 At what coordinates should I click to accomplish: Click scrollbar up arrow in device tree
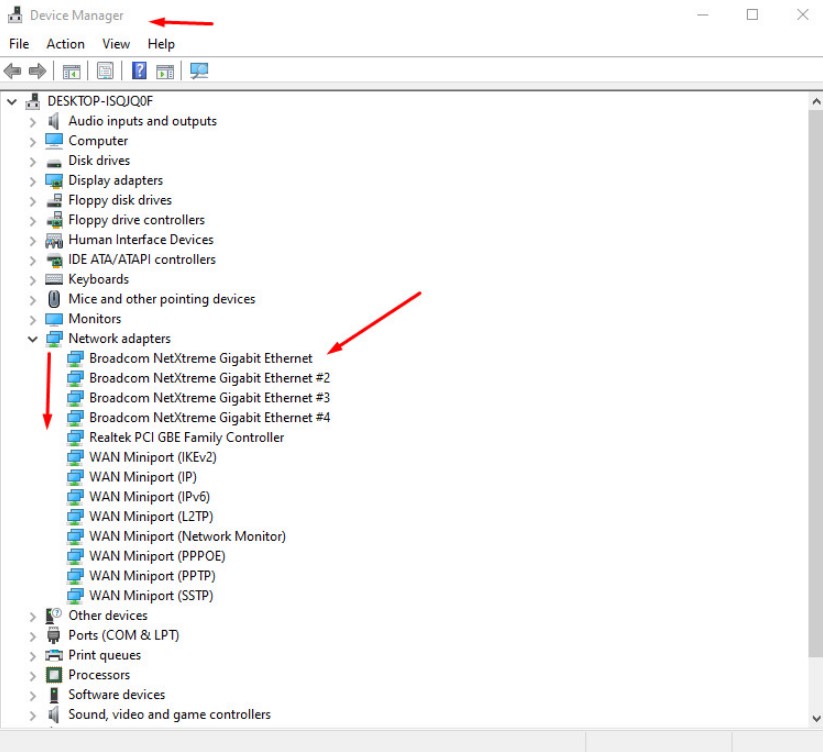816,102
